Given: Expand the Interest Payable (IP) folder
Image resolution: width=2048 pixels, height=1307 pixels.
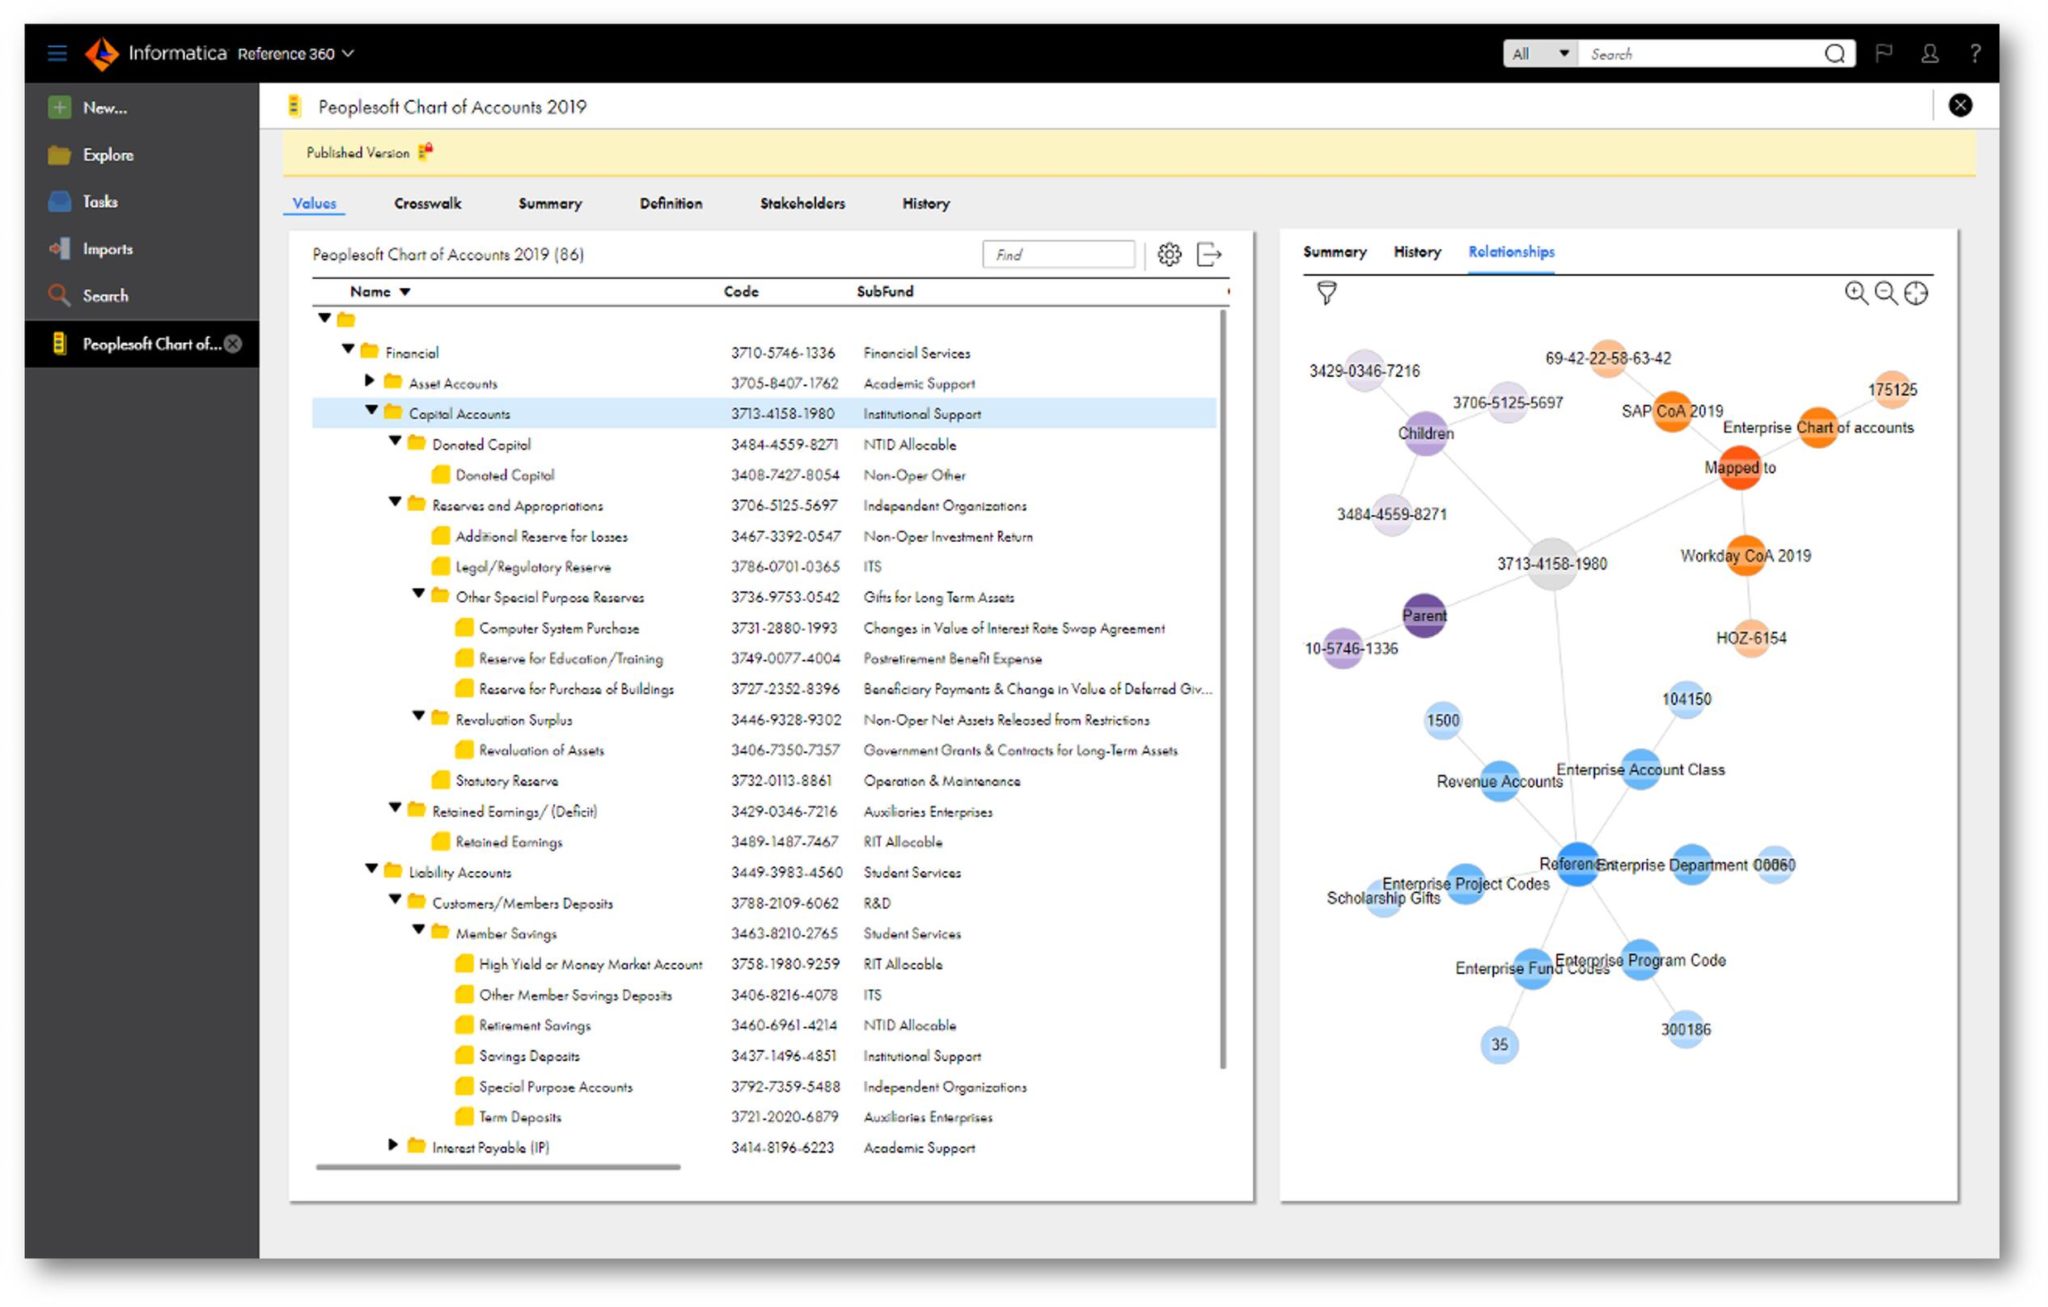Looking at the screenshot, I should (x=393, y=1145).
